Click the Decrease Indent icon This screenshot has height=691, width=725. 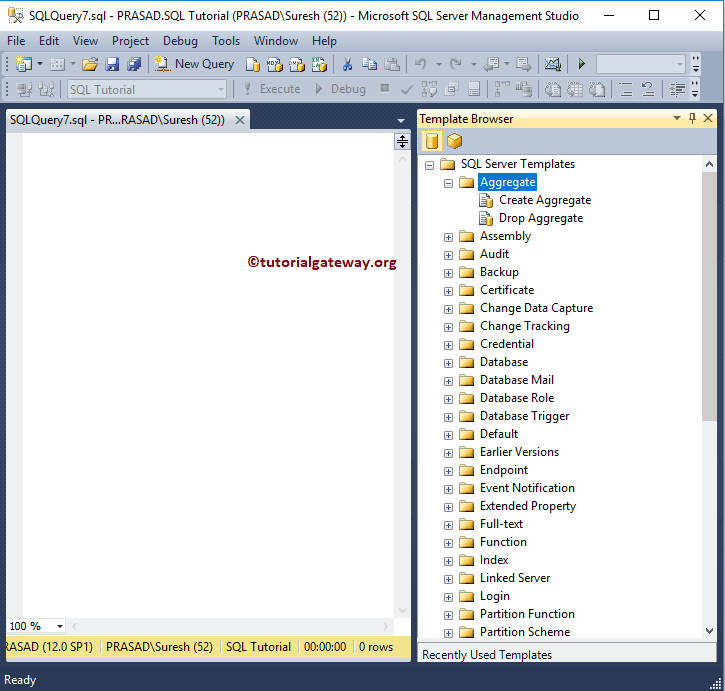(677, 89)
